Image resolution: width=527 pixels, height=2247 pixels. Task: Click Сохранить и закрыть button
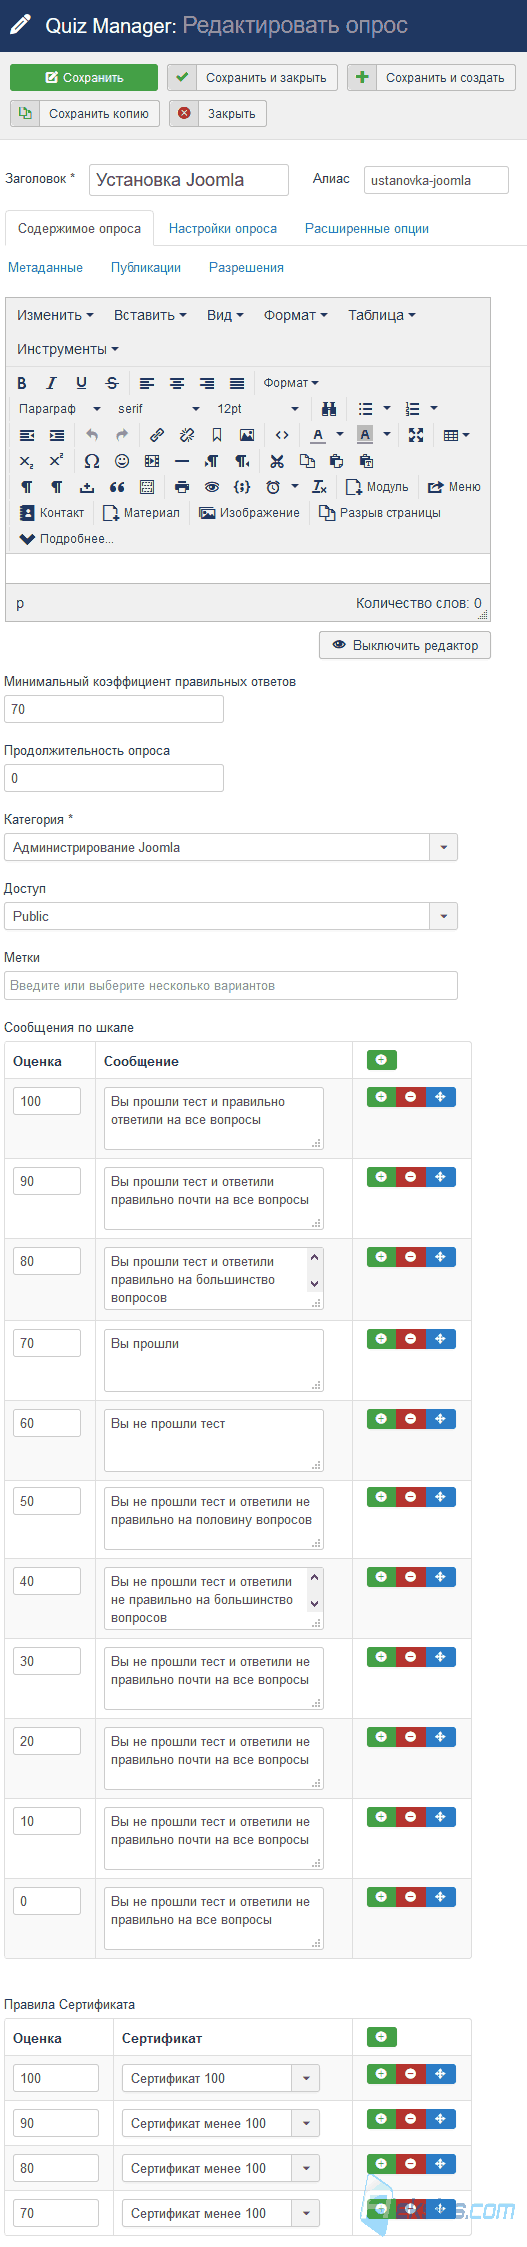(252, 77)
